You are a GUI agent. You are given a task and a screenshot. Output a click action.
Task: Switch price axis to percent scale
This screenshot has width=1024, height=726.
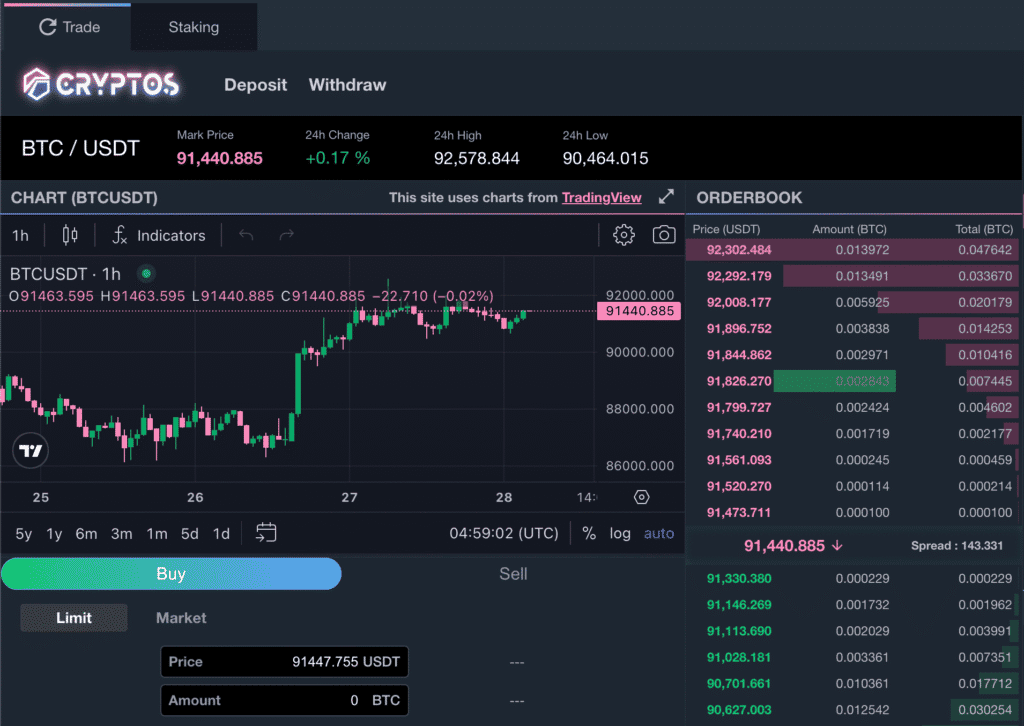coord(590,534)
